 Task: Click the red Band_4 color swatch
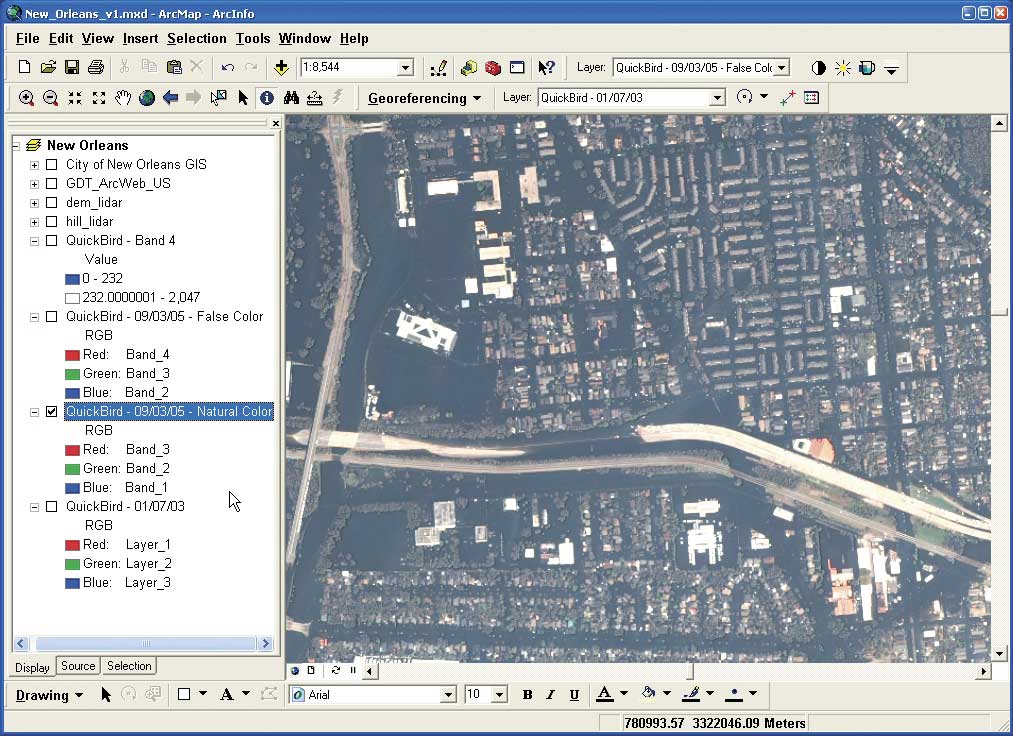click(x=72, y=355)
